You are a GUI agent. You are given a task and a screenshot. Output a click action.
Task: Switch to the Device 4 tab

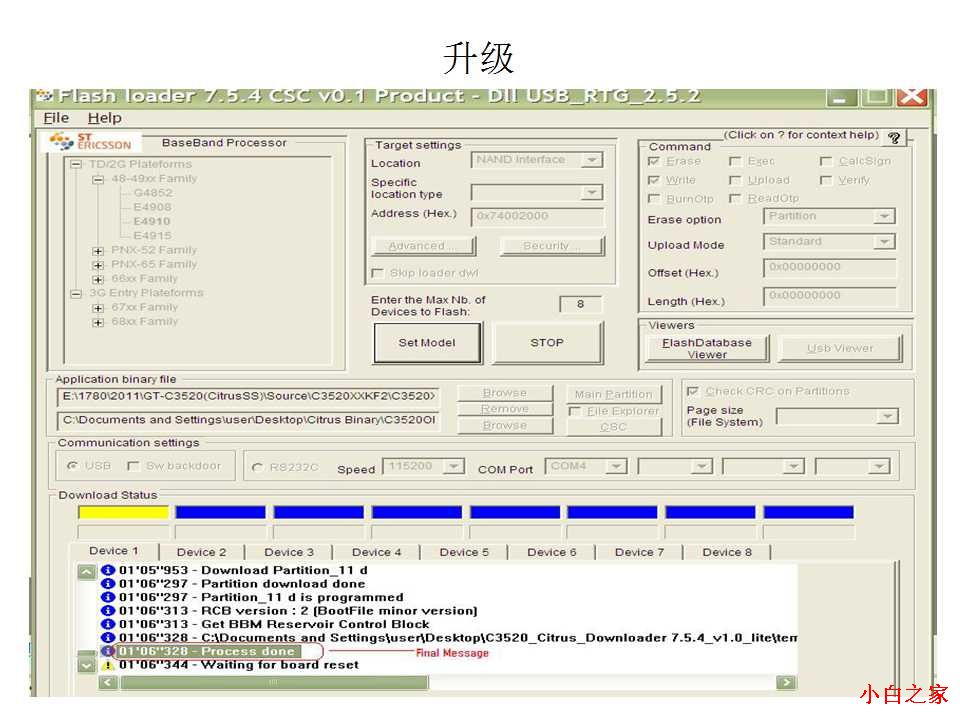point(377,552)
